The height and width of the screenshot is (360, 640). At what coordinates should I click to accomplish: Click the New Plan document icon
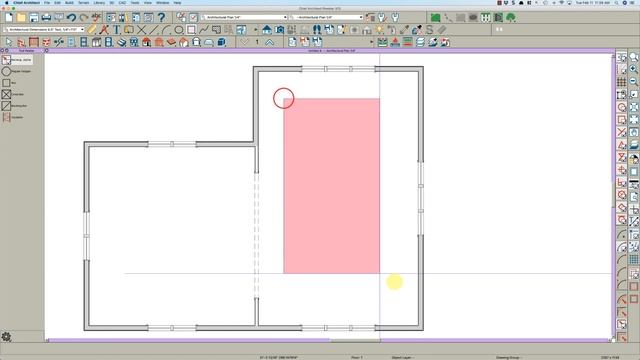pos(9,18)
